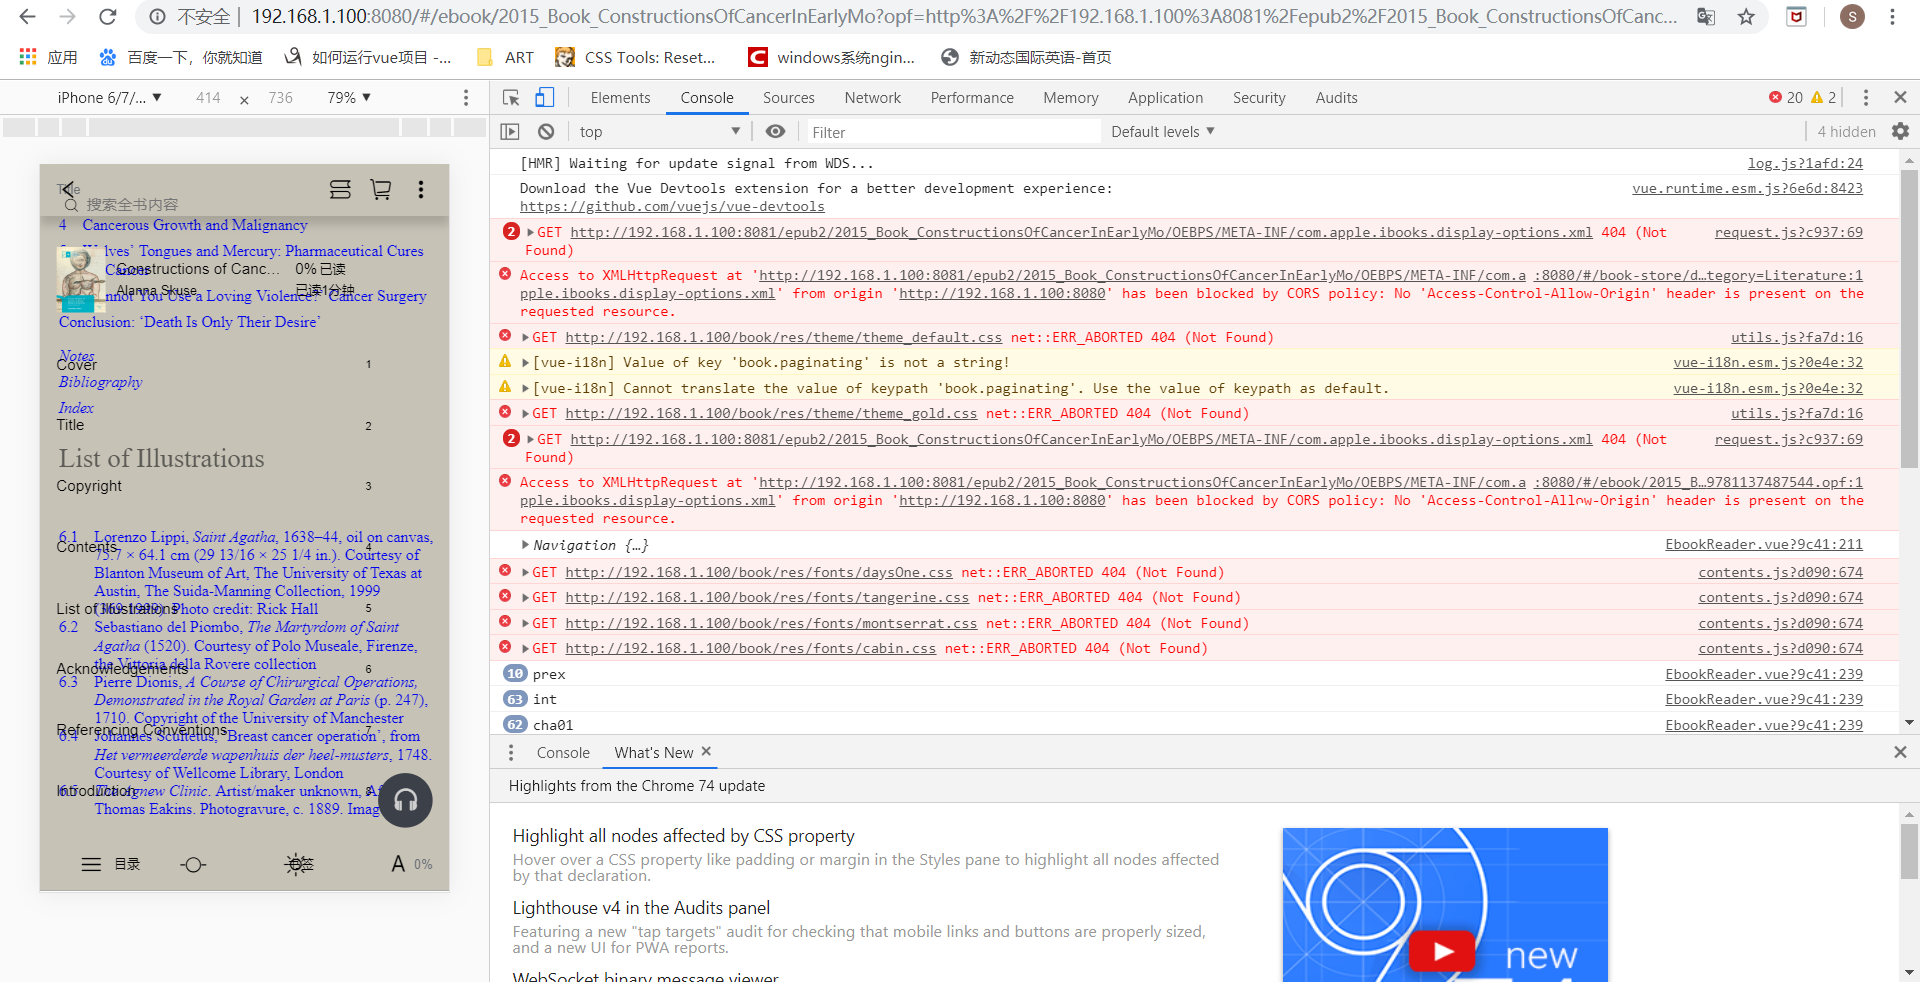This screenshot has height=982, width=1920.
Task: Go back in the ebook reader header
Action: pos(68,189)
